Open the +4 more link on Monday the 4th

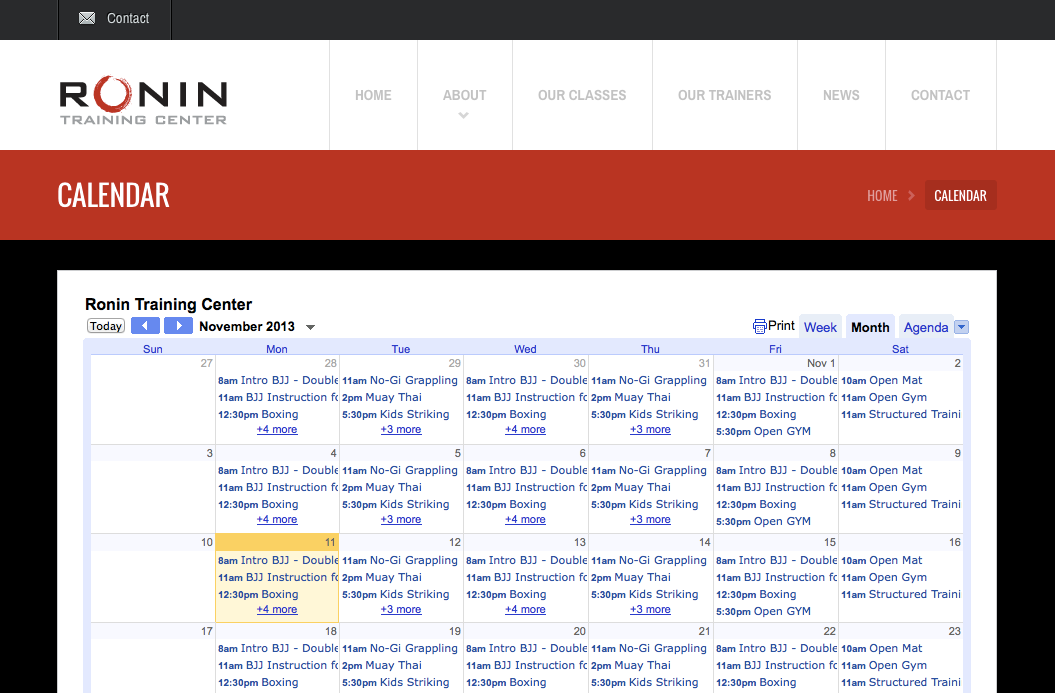(277, 519)
